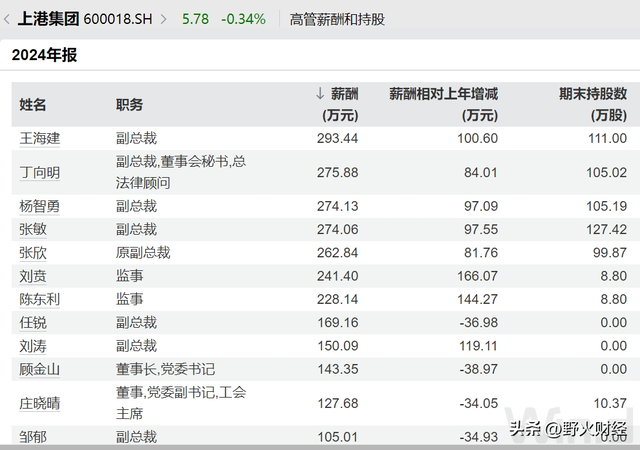The width and height of the screenshot is (640, 450).
Task: Select salary change value 144.27
Action: coord(478,299)
